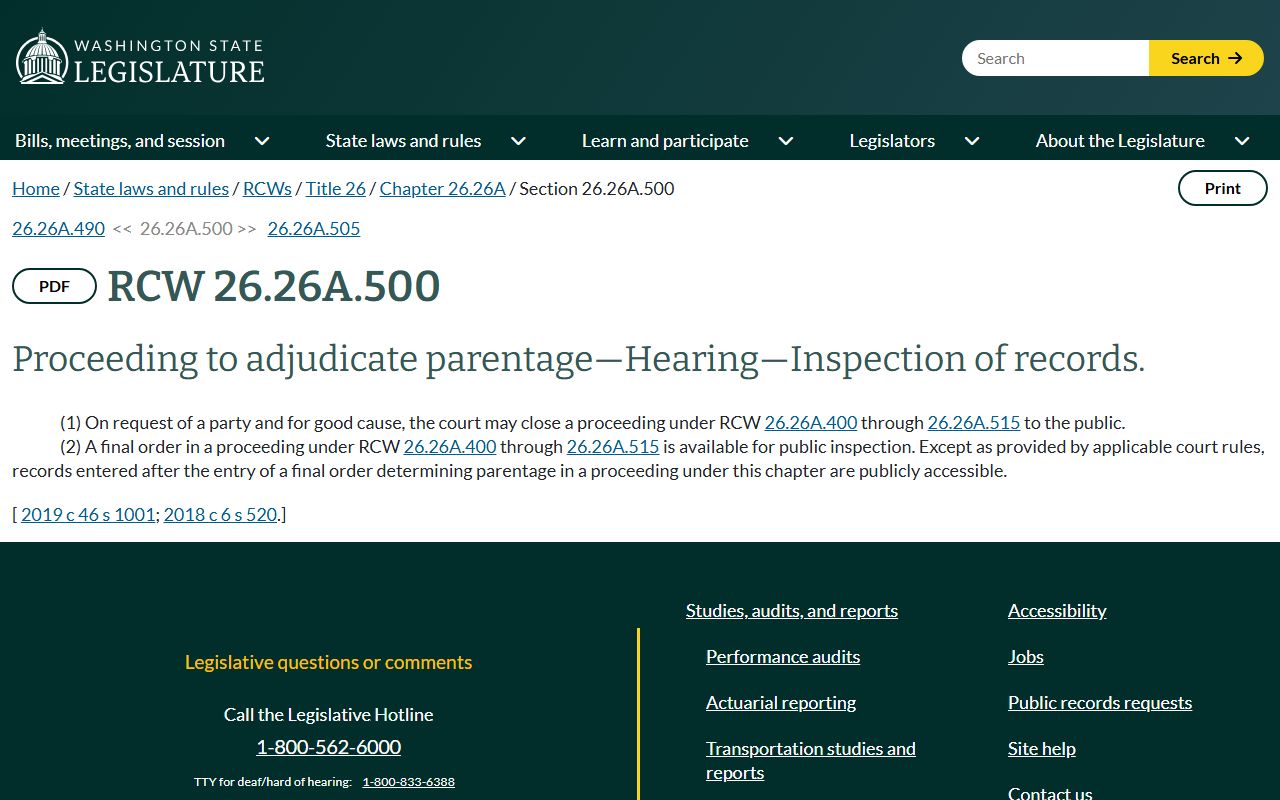Go to next section 26.26A.505
Image resolution: width=1280 pixels, height=800 pixels.
click(x=314, y=228)
